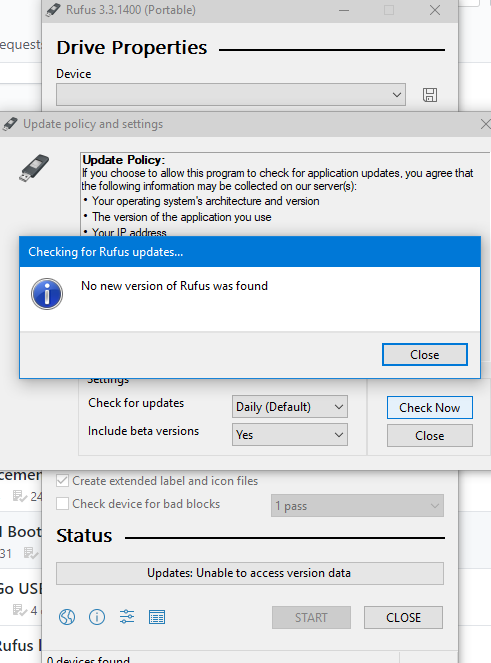Screen dimensions: 491x663
Task: Click Check Now in the update settings
Action: click(x=430, y=408)
